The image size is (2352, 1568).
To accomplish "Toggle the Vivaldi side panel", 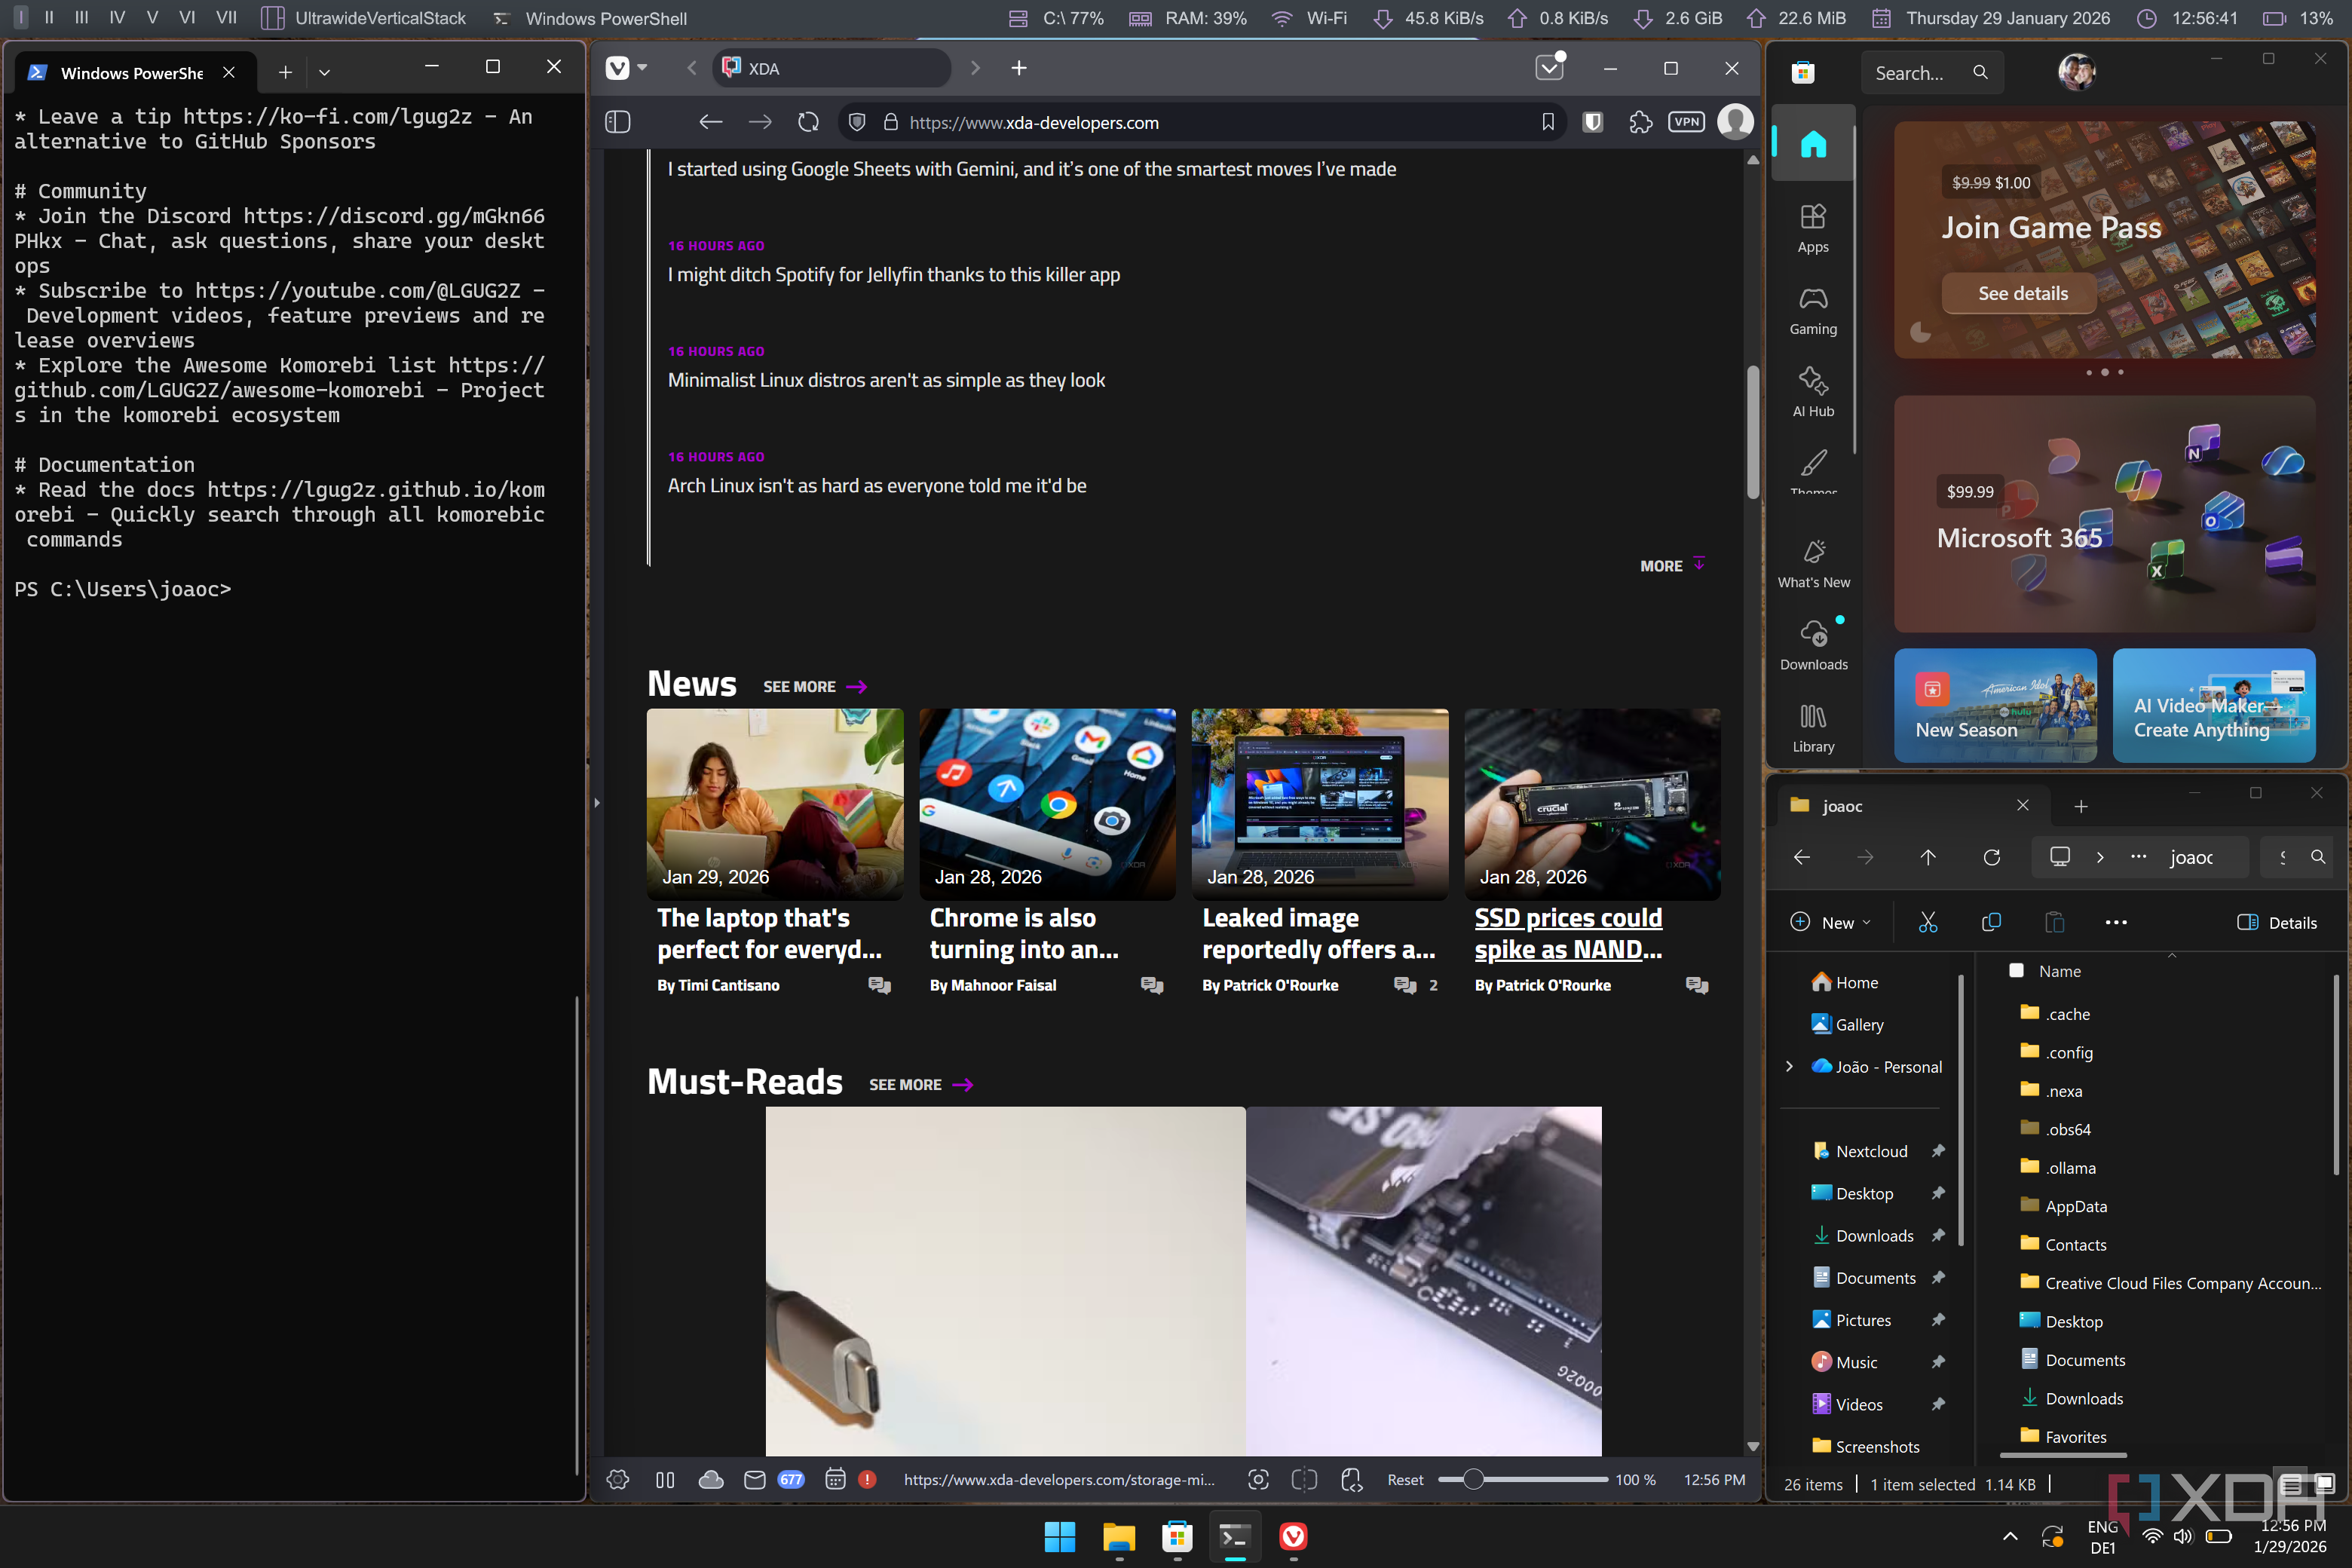I will pos(617,122).
